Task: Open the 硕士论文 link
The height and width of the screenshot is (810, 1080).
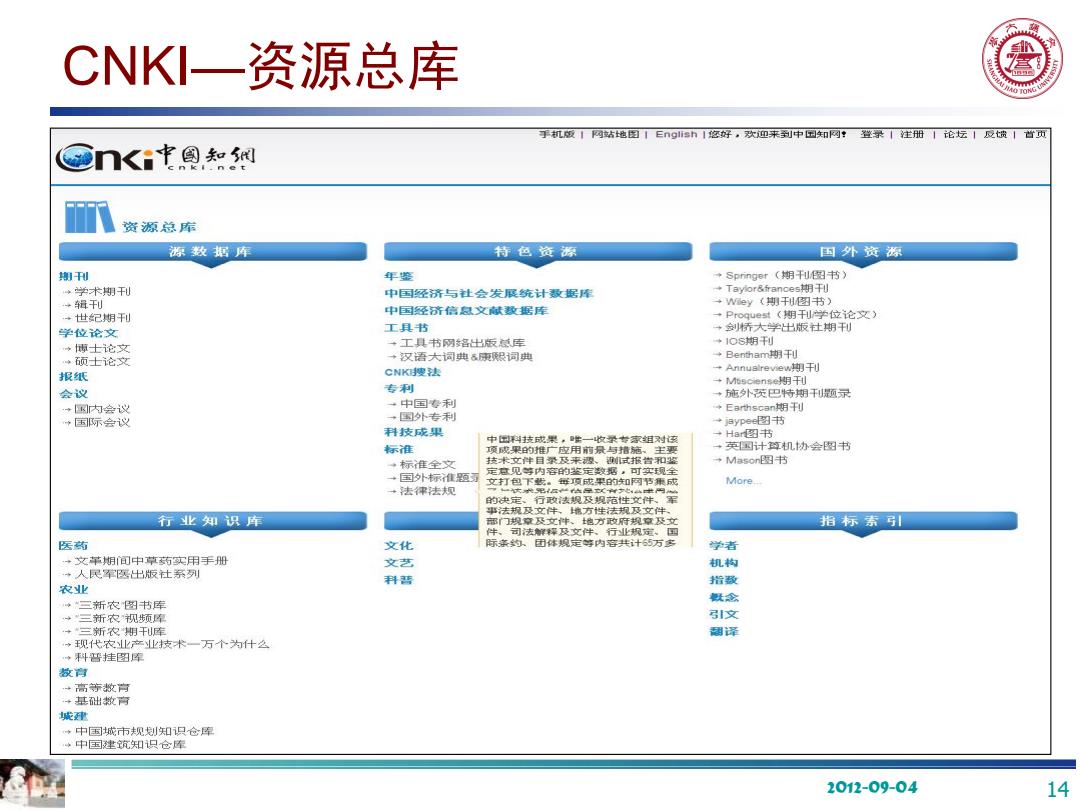Action: [103, 362]
